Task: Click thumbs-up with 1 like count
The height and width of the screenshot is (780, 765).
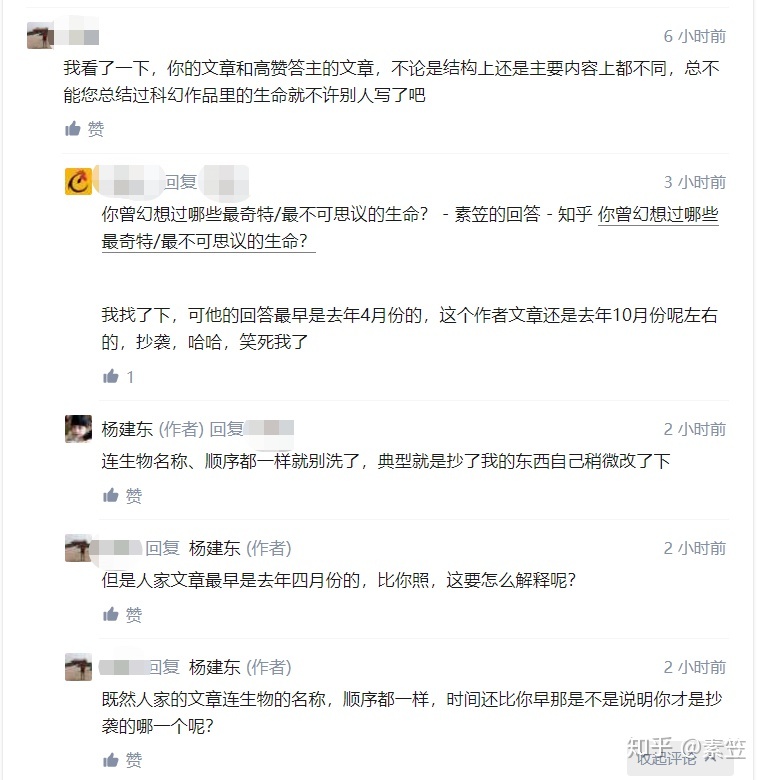Action: click(117, 377)
